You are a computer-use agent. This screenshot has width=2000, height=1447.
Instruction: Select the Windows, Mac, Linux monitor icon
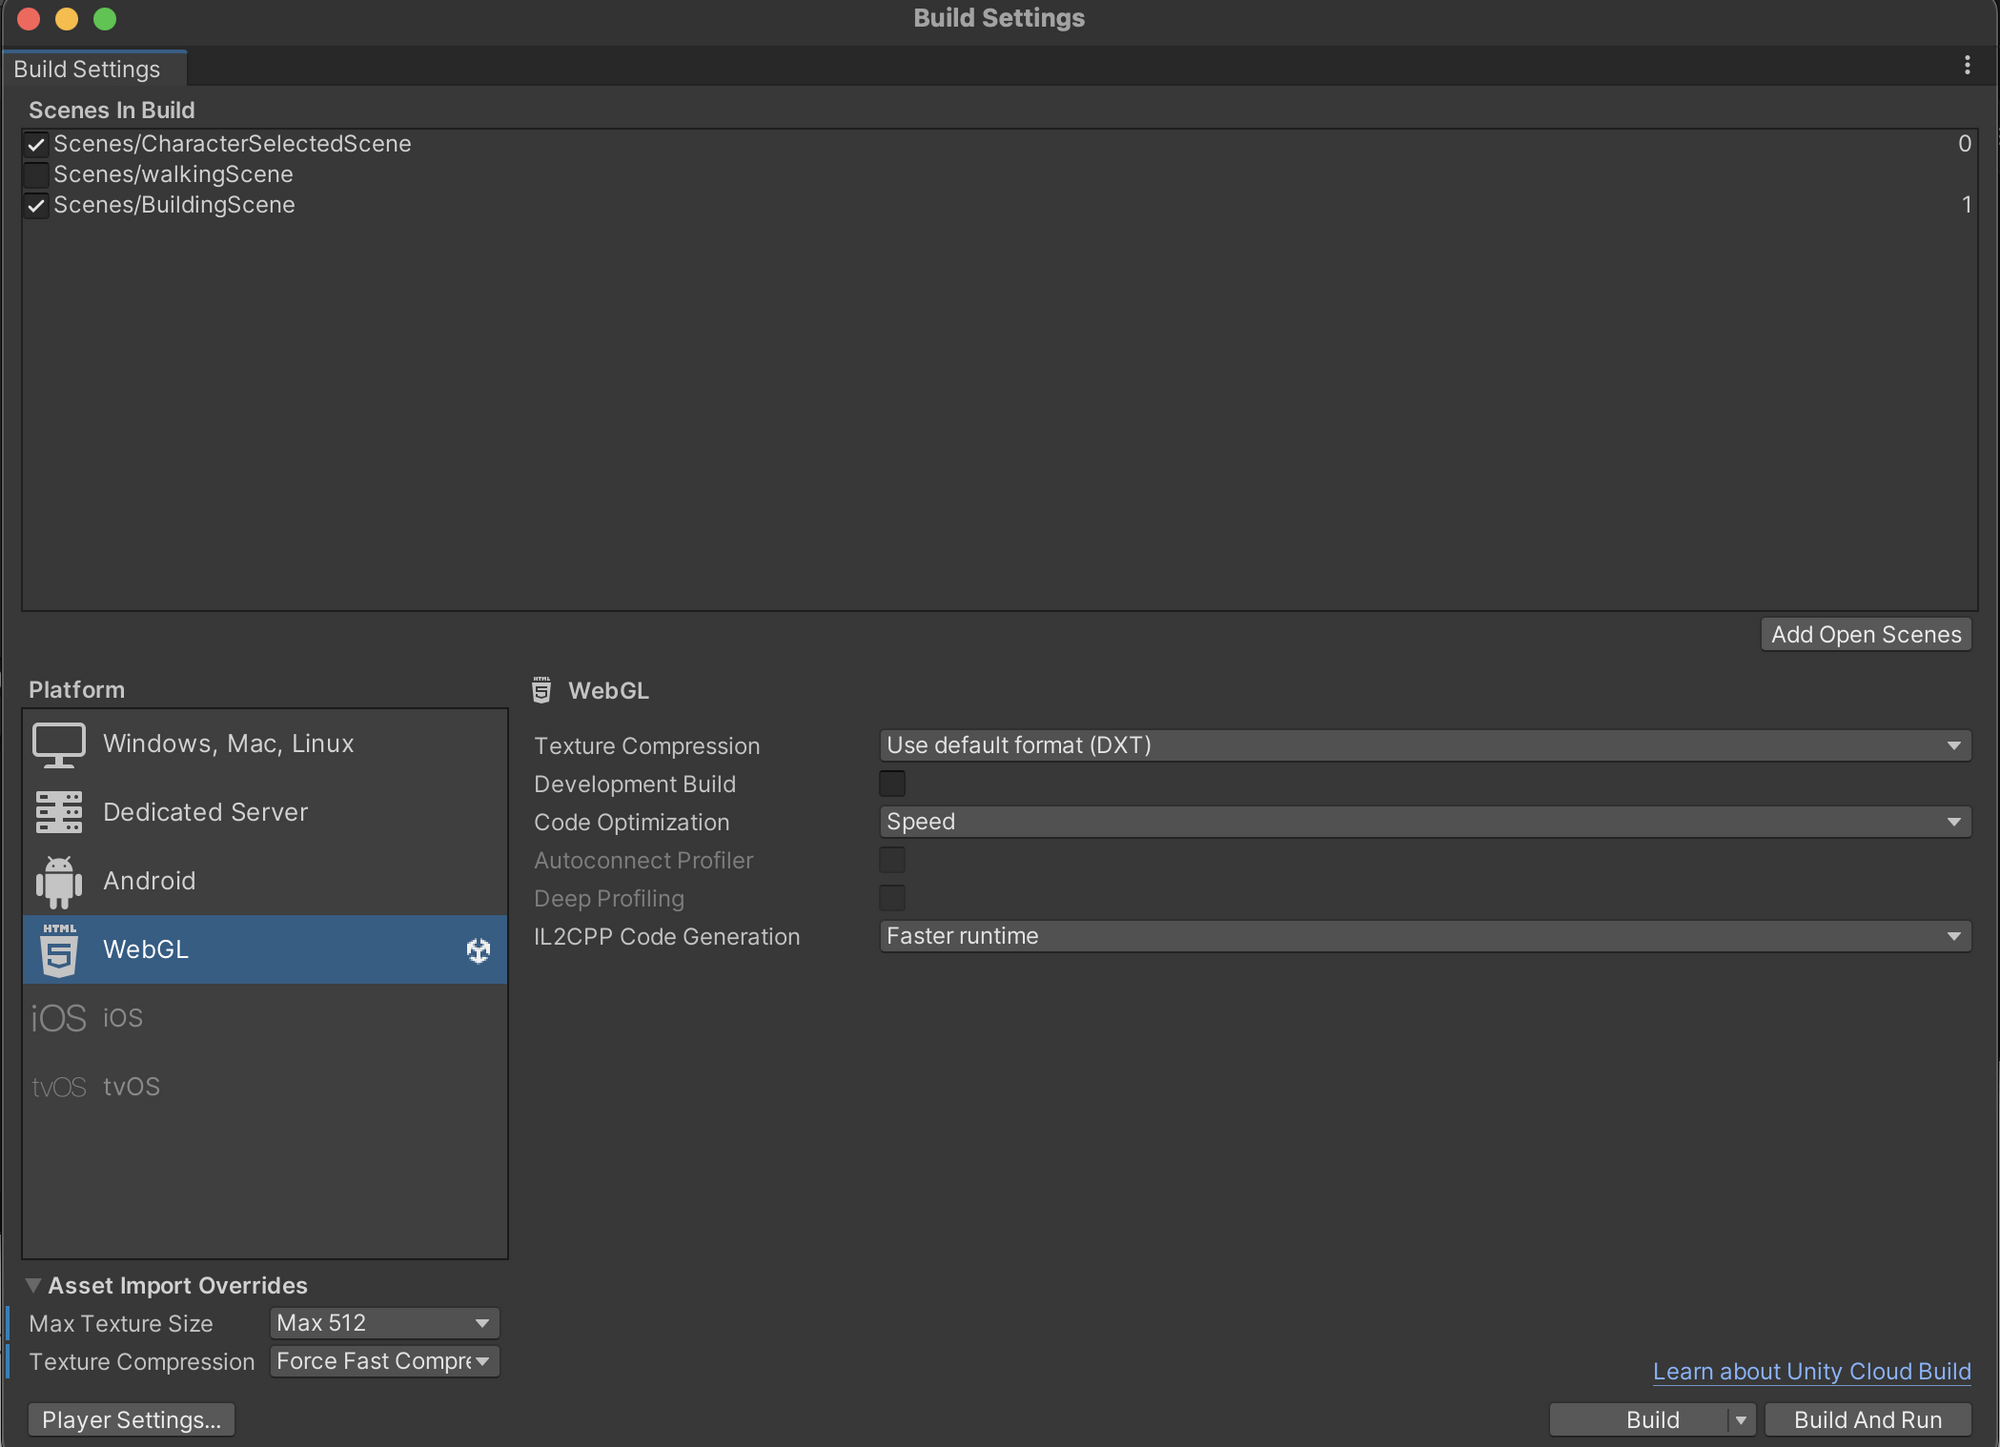pyautogui.click(x=58, y=744)
